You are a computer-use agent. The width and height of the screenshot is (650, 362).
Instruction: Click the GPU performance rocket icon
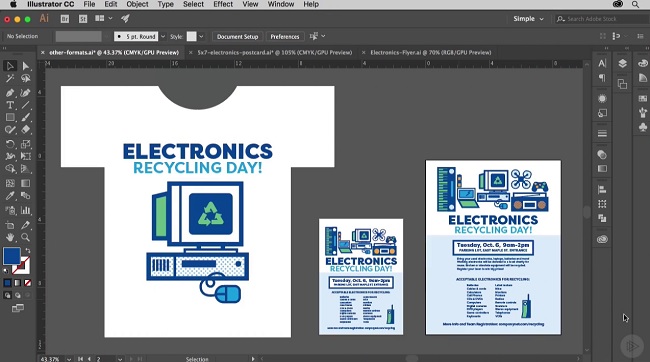click(x=125, y=18)
